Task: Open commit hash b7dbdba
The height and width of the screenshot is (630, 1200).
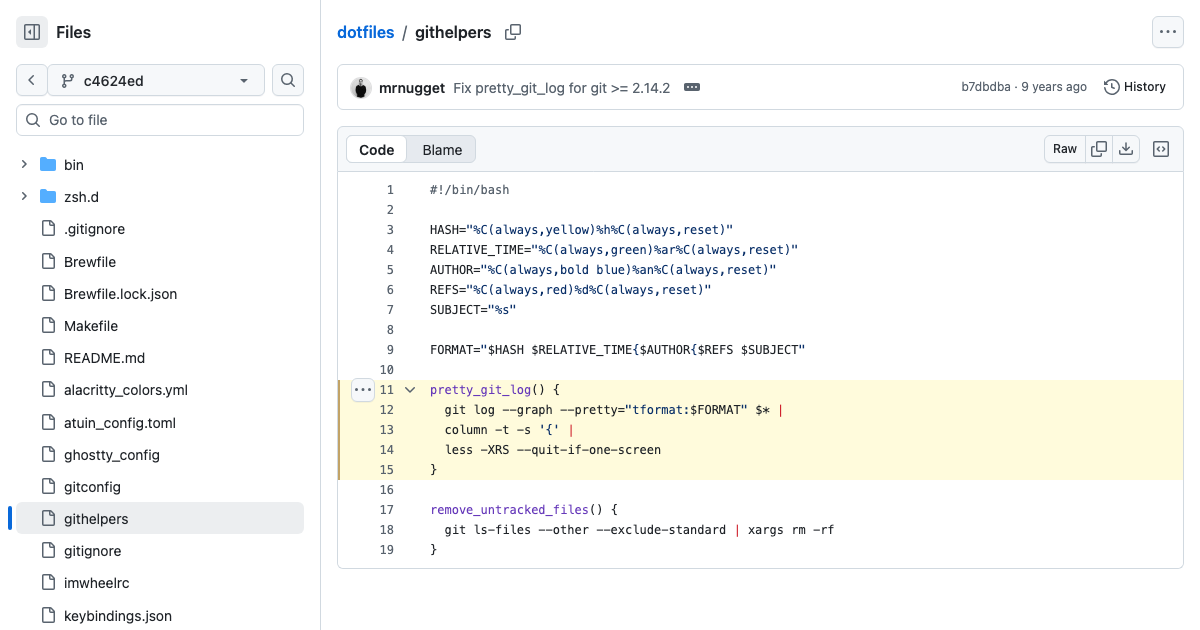Action: [986, 87]
